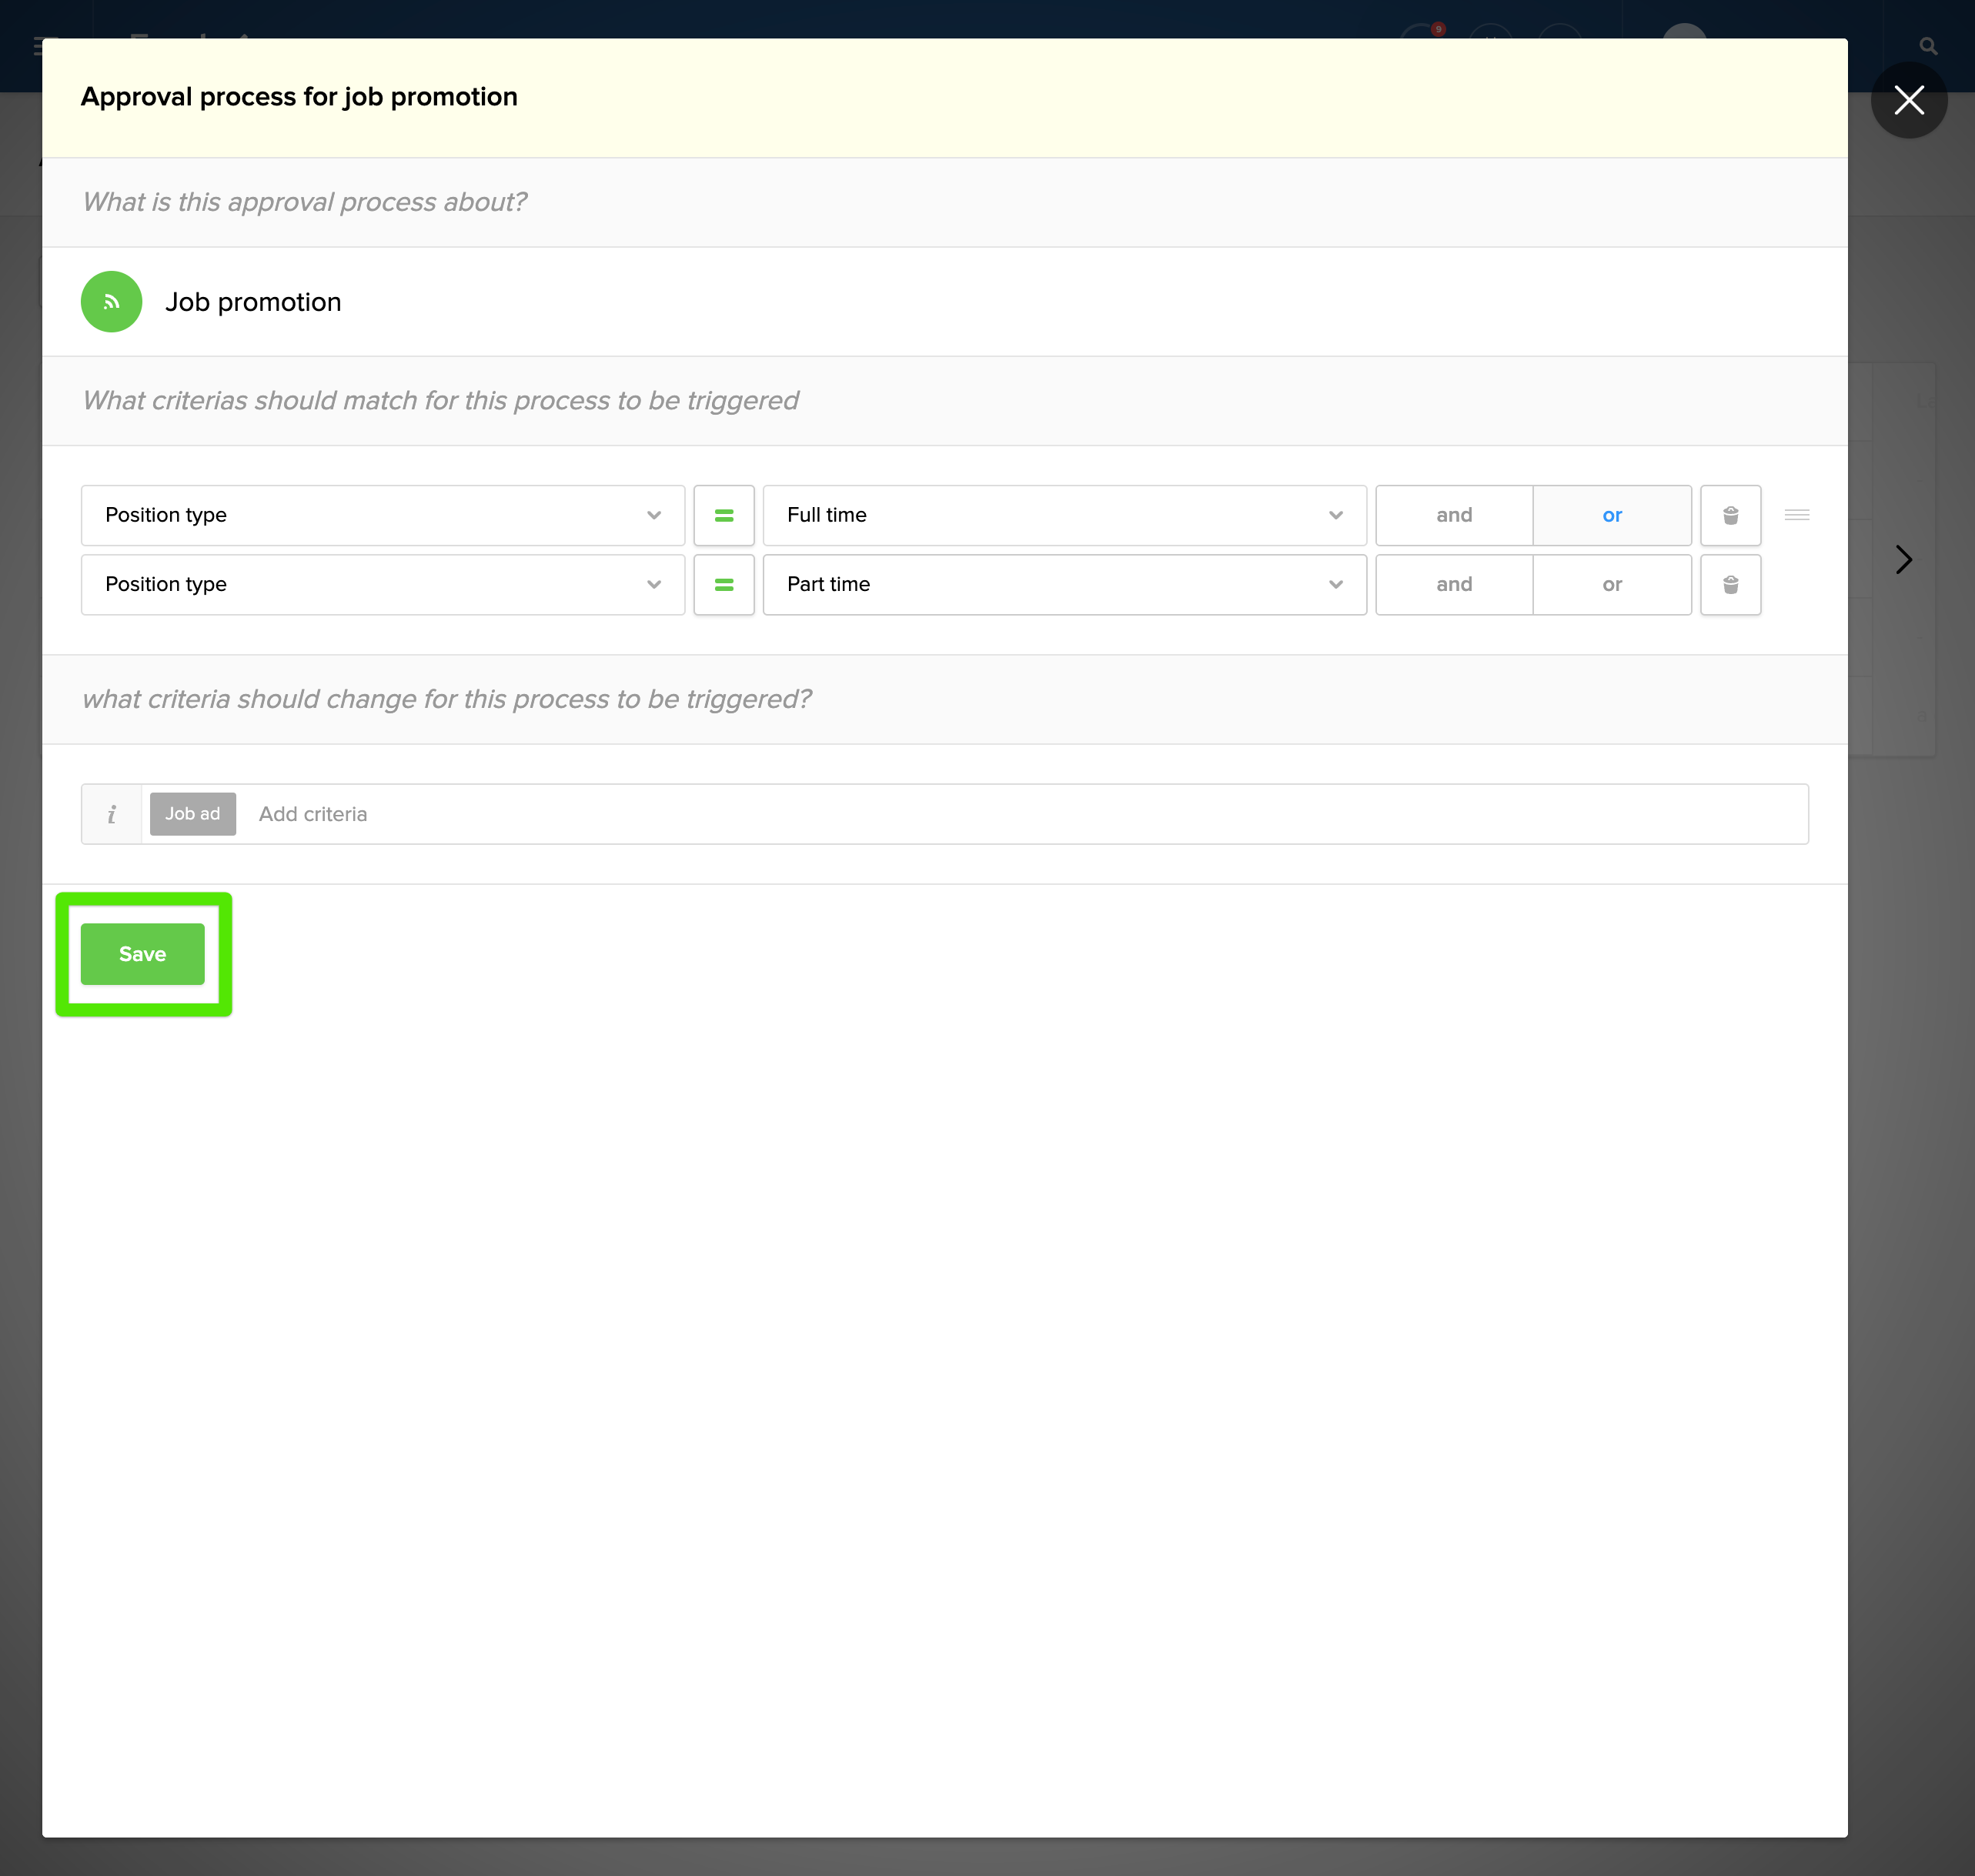
Task: Select 'and' for the Part time row
Action: click(x=1453, y=584)
